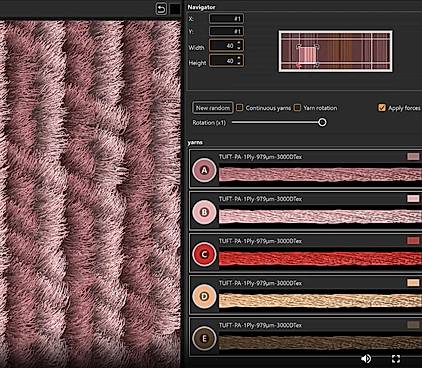
Task: Click yarn C's TUFT-PA-1Ply name label
Action: tap(260, 241)
